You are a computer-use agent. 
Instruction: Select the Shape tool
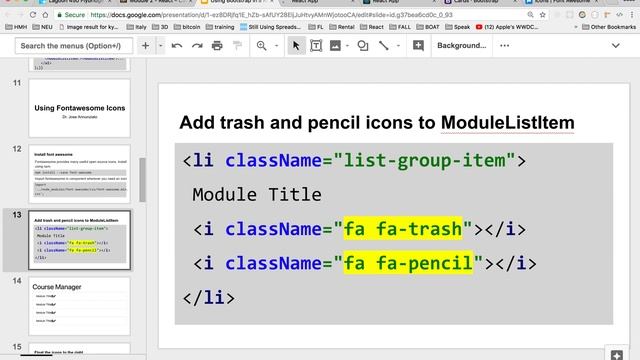[x=362, y=46]
